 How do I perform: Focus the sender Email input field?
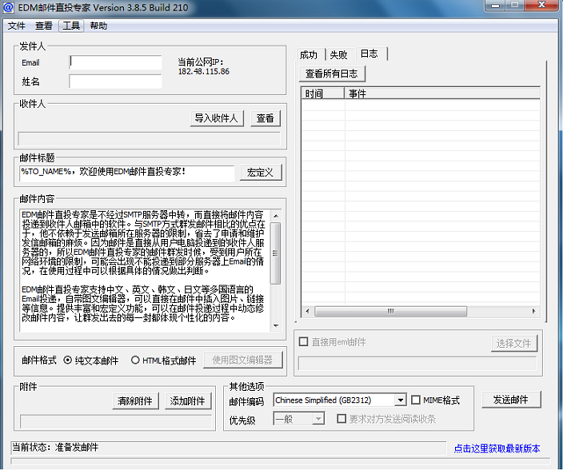pyautogui.click(x=116, y=62)
